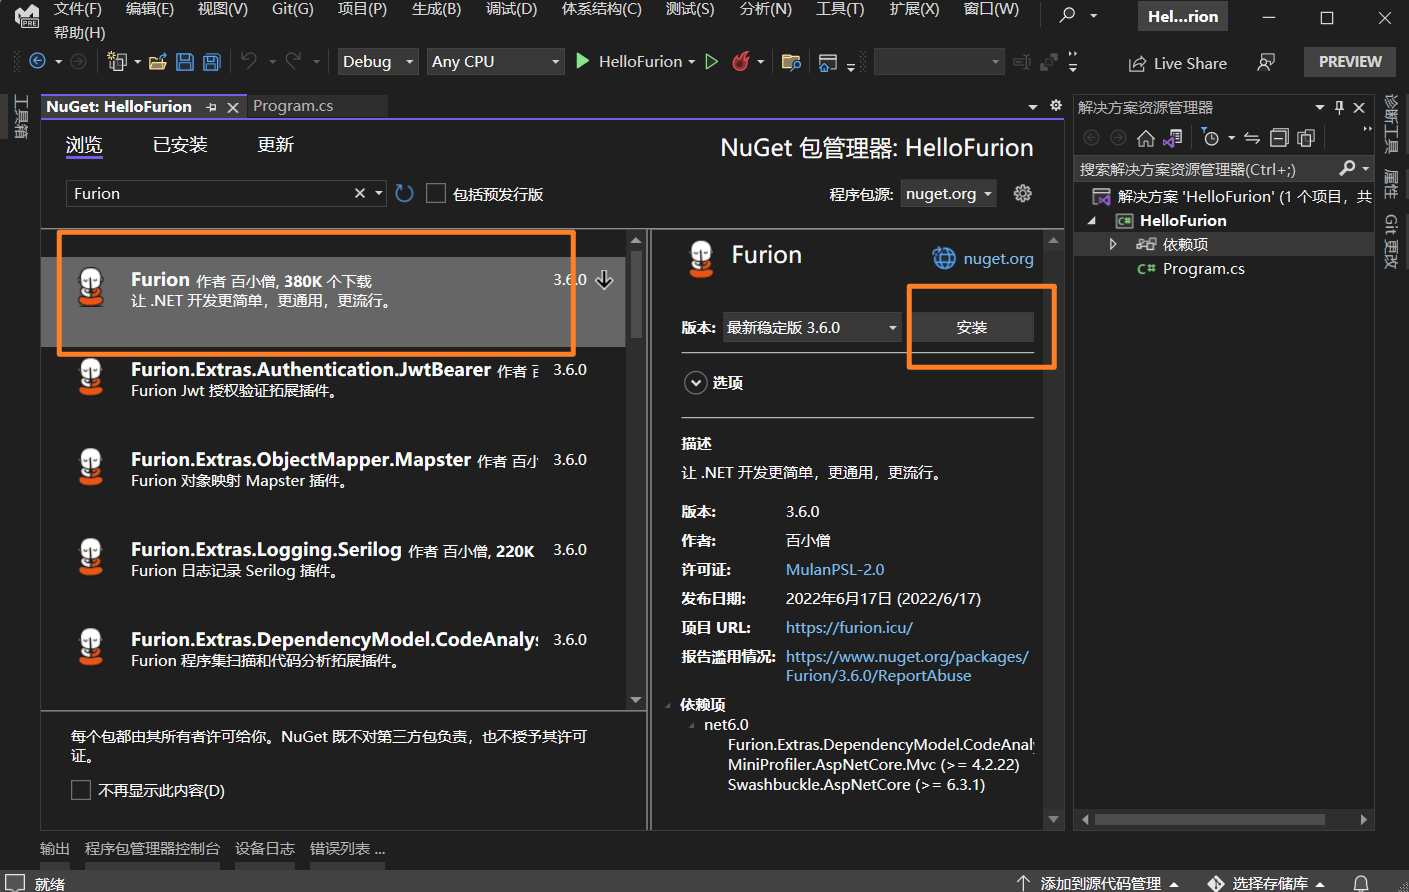Expand the Dependencies node in solution tree
The width and height of the screenshot is (1409, 892).
point(1113,244)
